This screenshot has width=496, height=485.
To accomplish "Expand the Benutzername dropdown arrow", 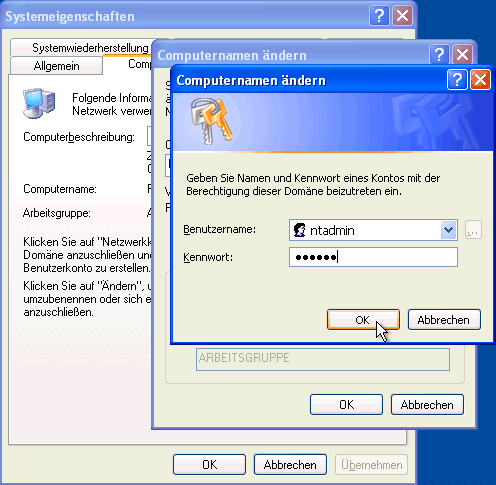I will click(448, 230).
